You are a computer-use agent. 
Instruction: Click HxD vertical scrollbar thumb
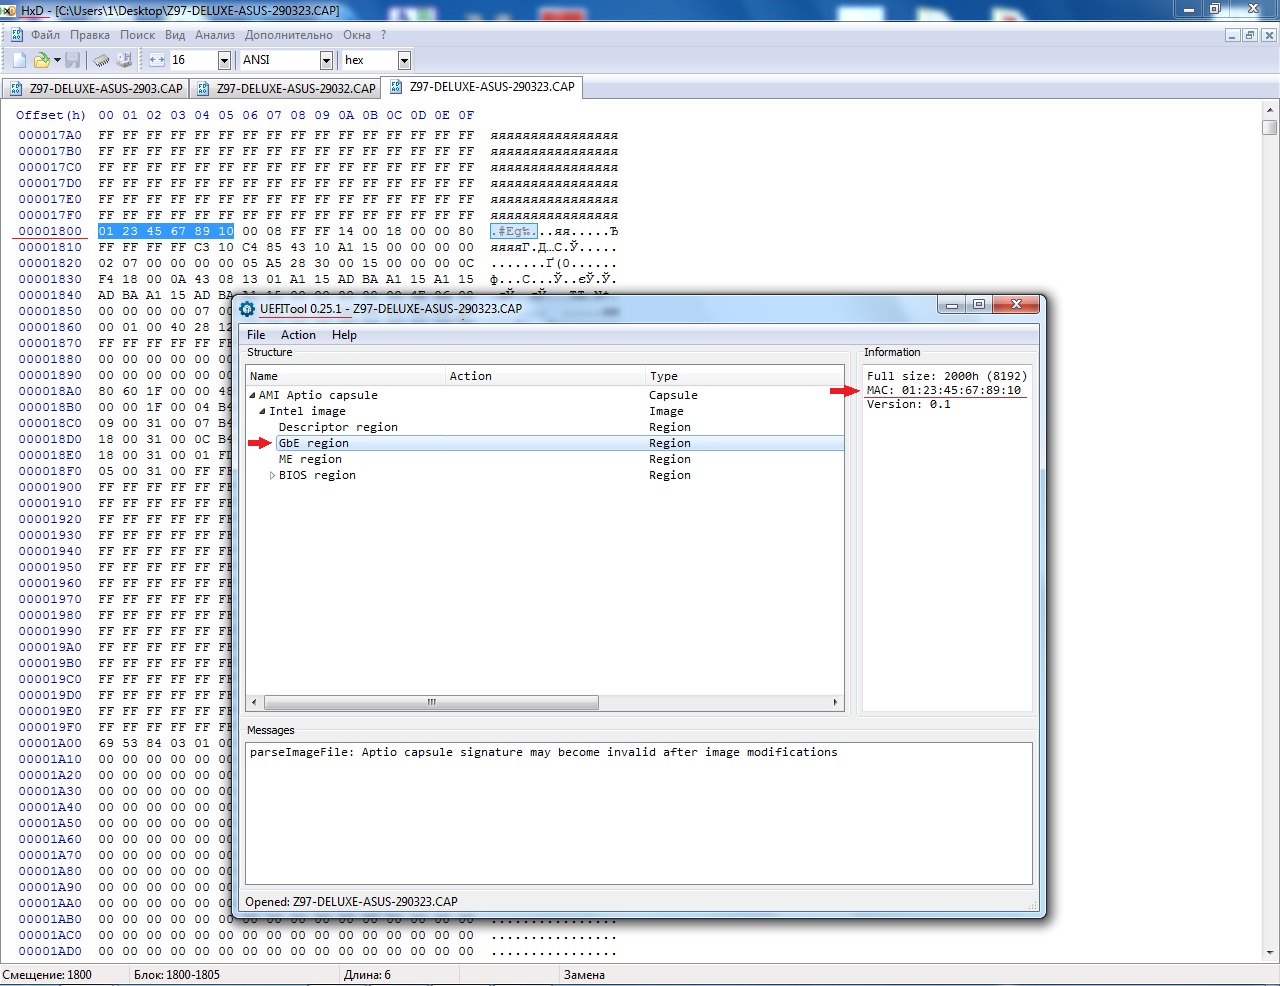pos(1270,127)
